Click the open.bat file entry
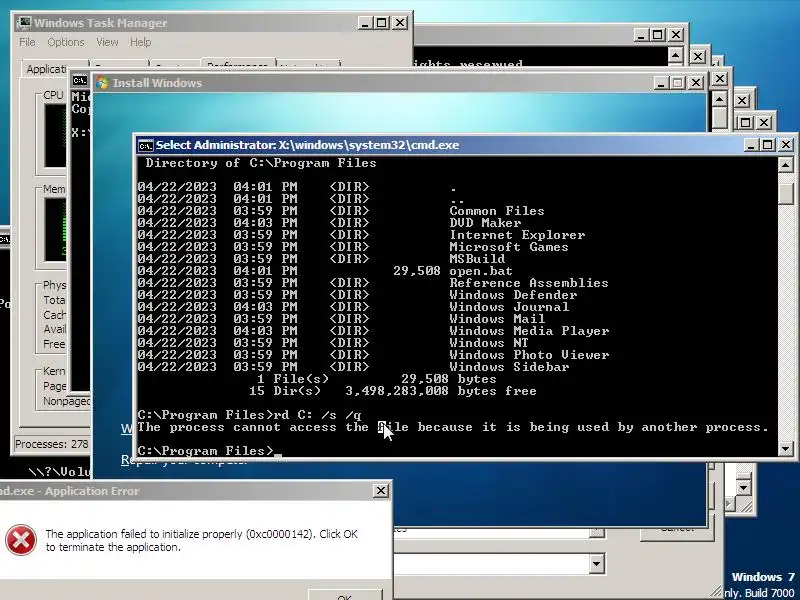The height and width of the screenshot is (600, 800). point(481,271)
